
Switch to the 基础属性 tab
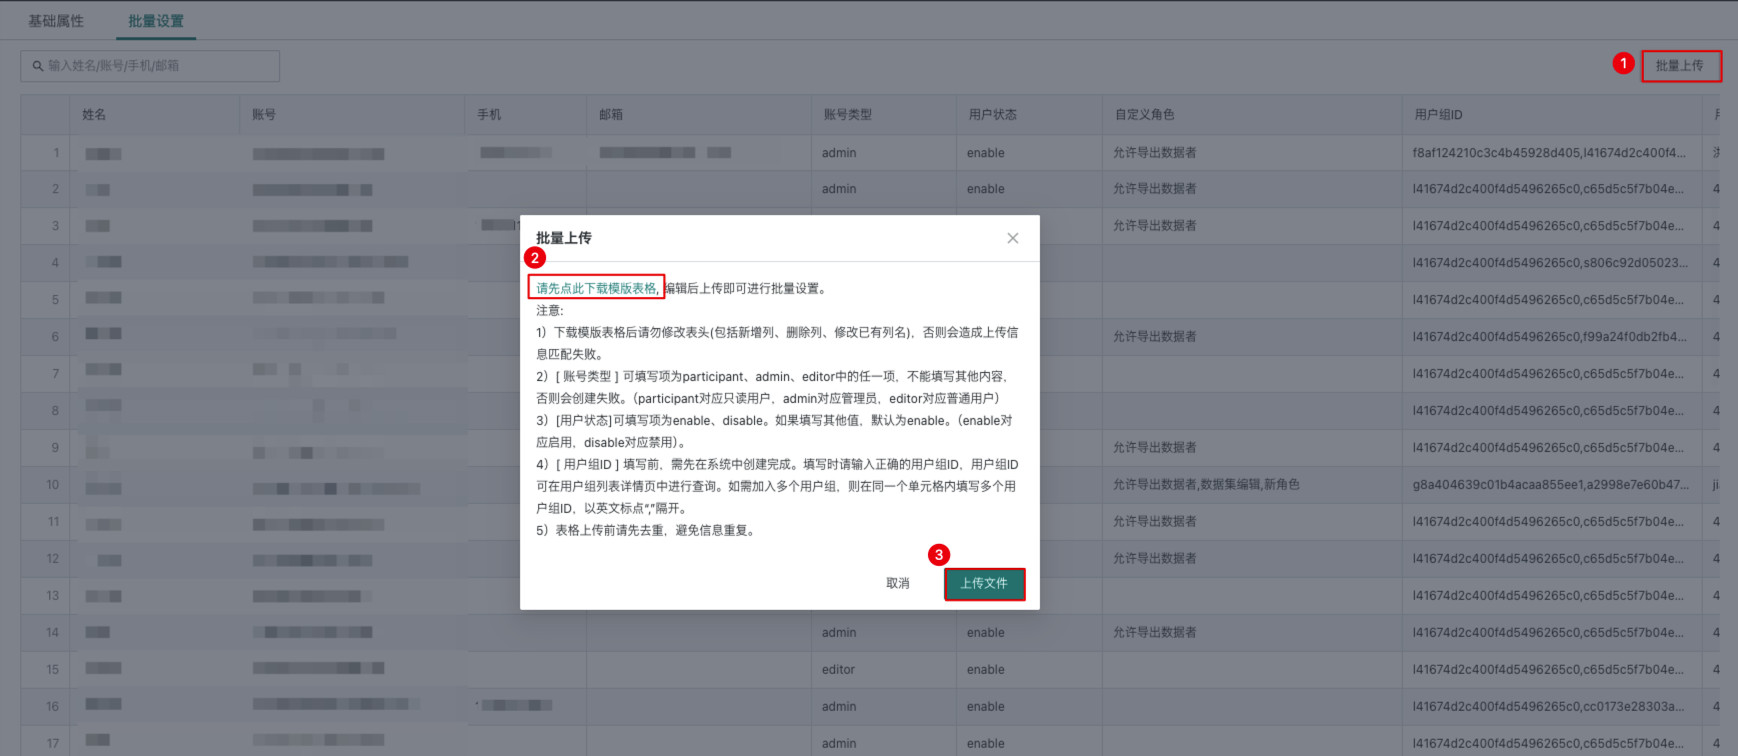pyautogui.click(x=56, y=21)
